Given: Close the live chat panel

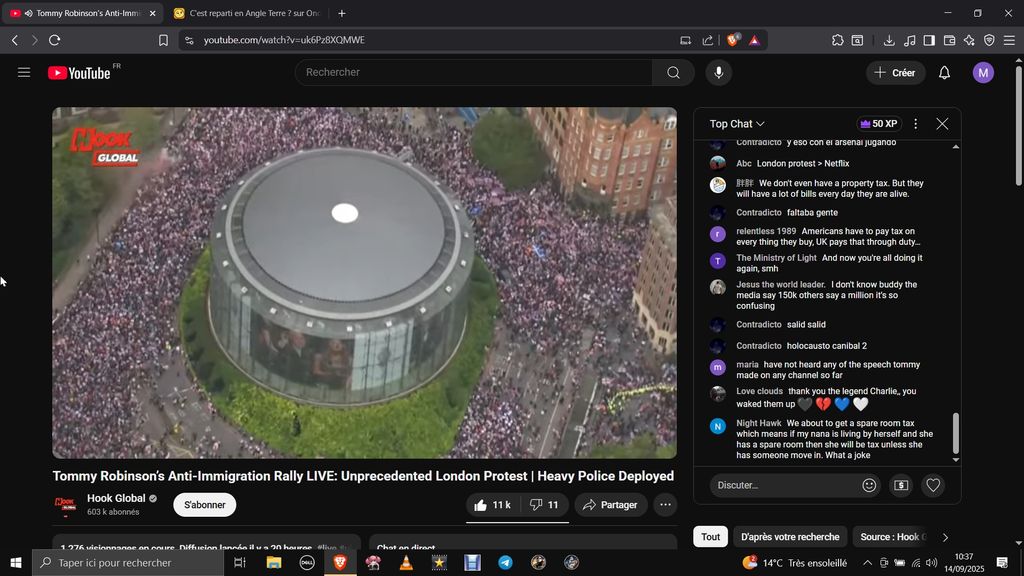Looking at the screenshot, I should point(942,123).
